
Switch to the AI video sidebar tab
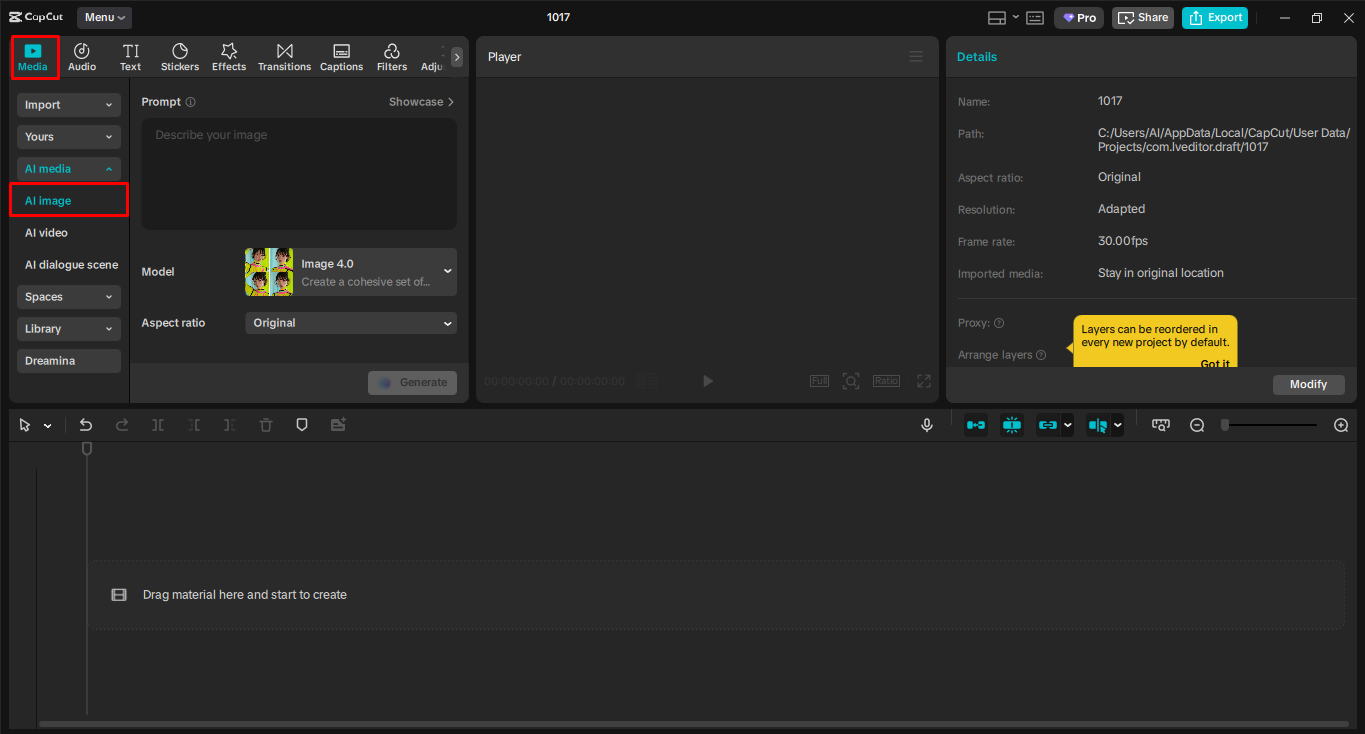point(44,232)
